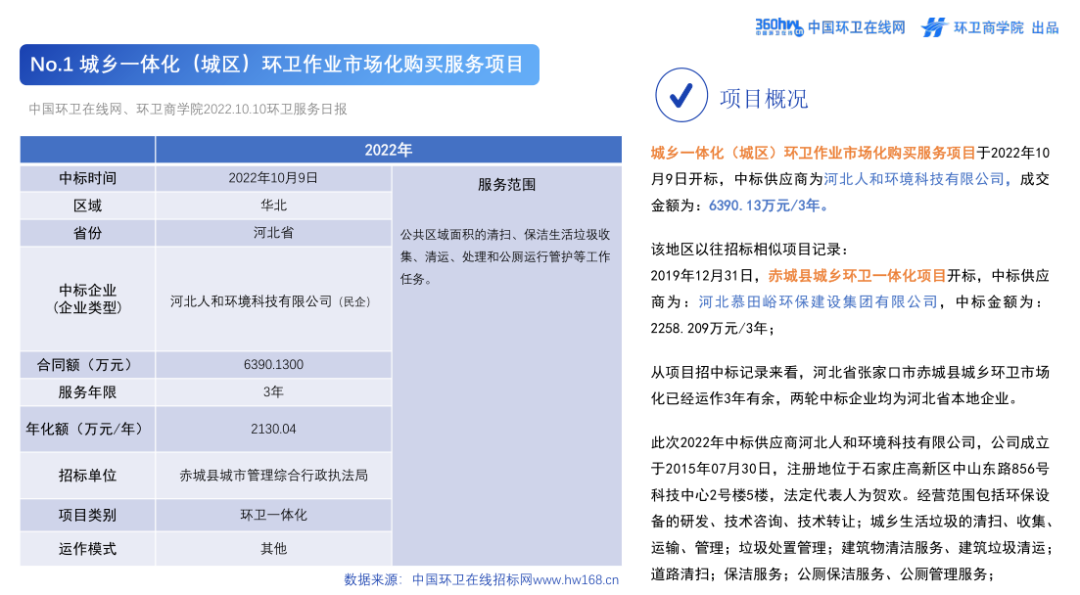Click the 服务年限 row label
Screen dimensions: 1080x595
pyautogui.click(x=87, y=393)
